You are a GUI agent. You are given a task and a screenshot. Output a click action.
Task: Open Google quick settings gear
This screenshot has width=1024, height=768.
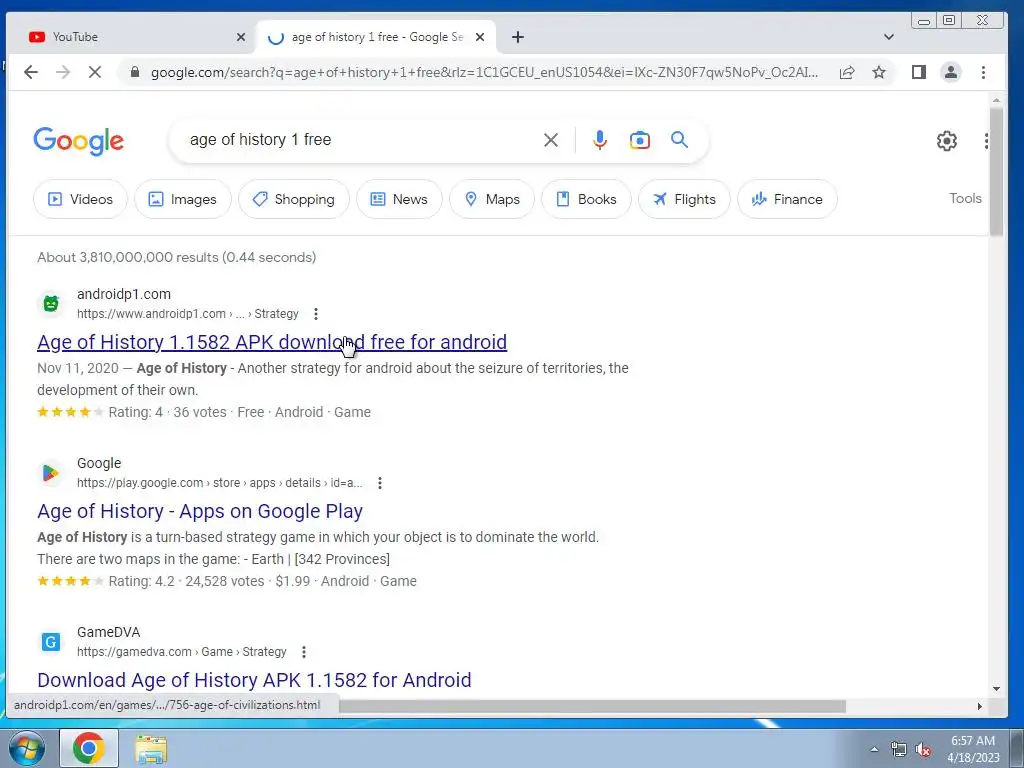(946, 140)
